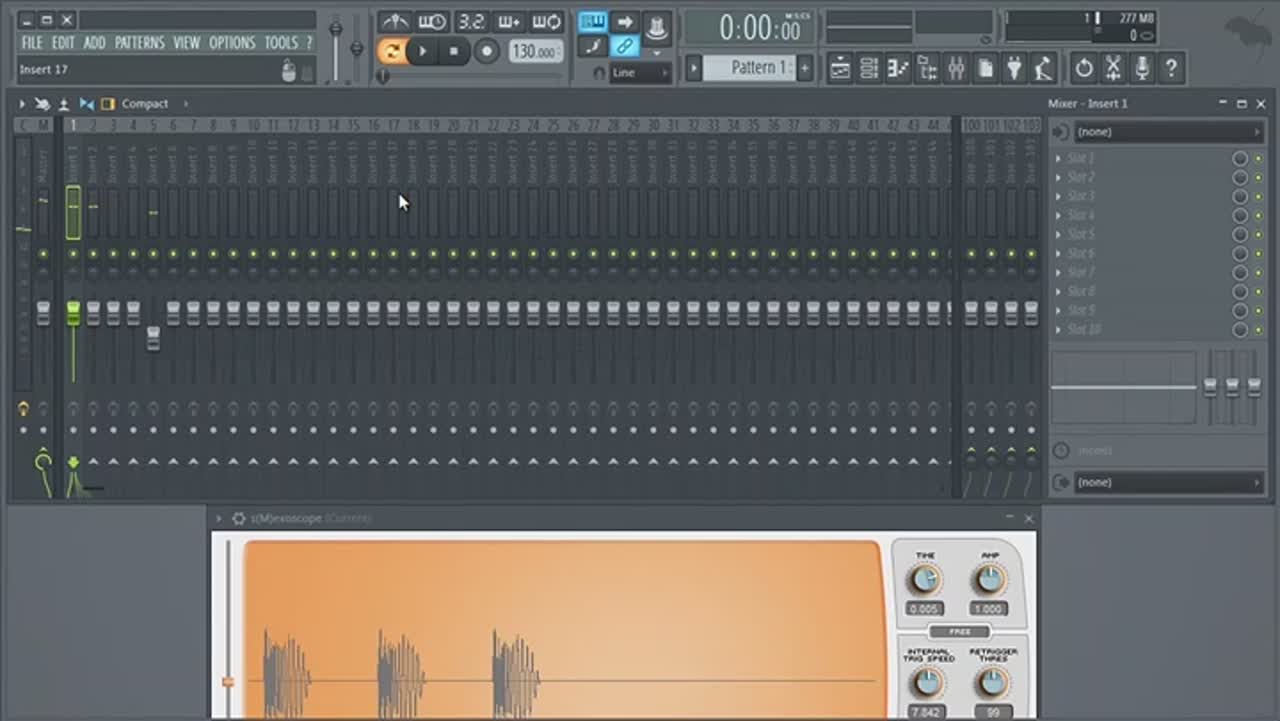Open the Plugin picker plug icon
The image size is (1280, 721).
tap(1014, 68)
